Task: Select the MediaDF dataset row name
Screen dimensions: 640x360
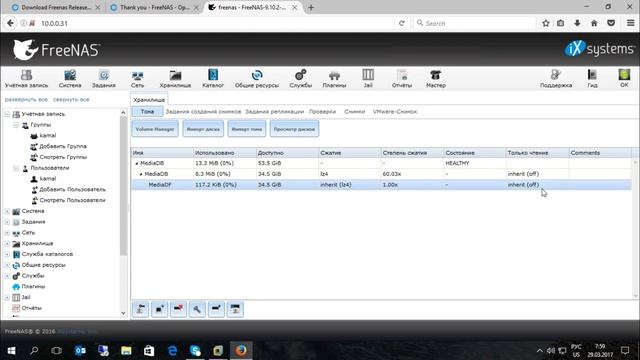Action: (x=160, y=184)
